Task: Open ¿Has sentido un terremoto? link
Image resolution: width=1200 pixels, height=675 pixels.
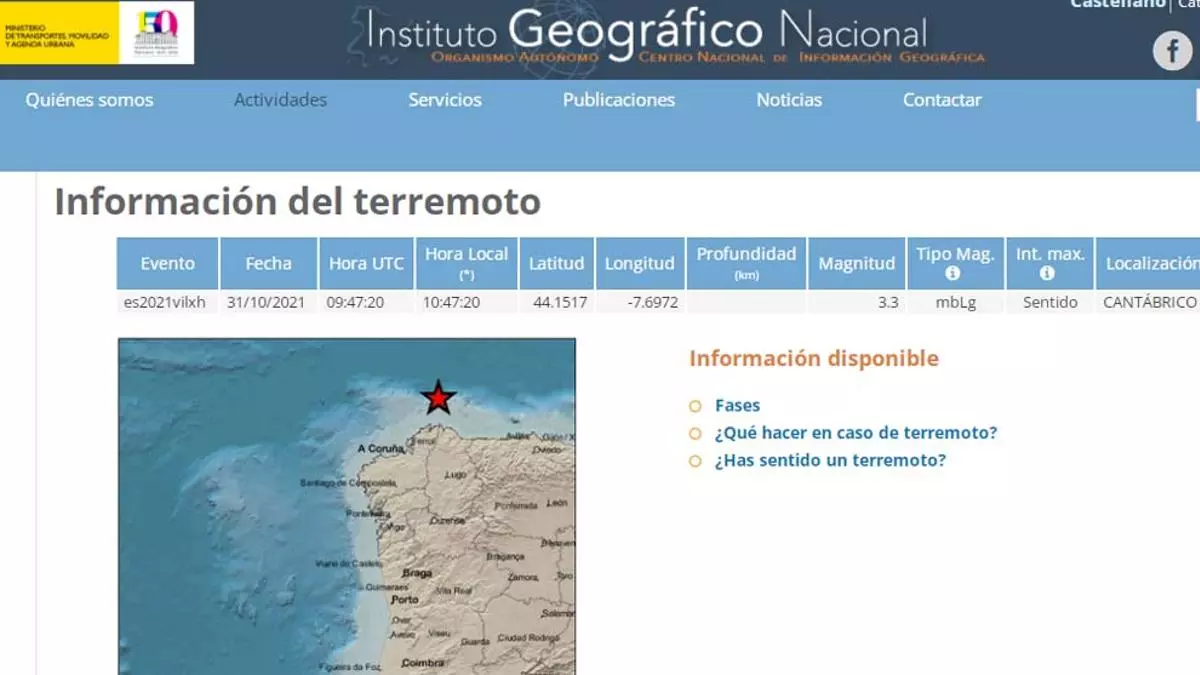Action: [x=829, y=460]
